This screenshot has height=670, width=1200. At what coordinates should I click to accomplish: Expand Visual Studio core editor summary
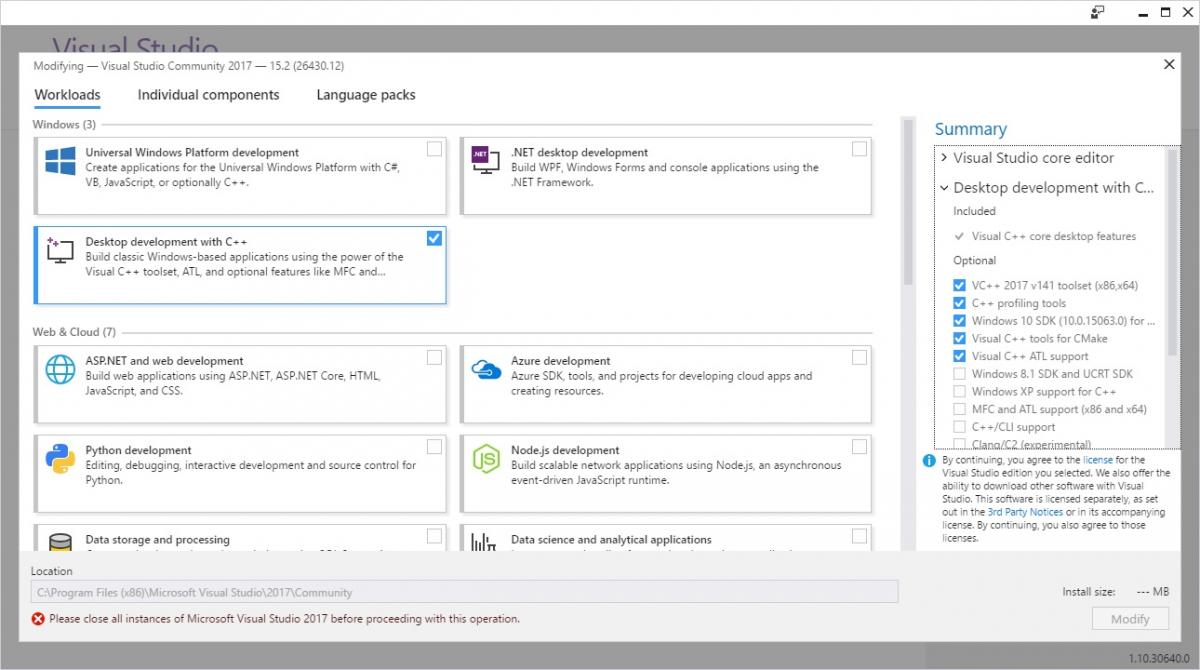[944, 158]
